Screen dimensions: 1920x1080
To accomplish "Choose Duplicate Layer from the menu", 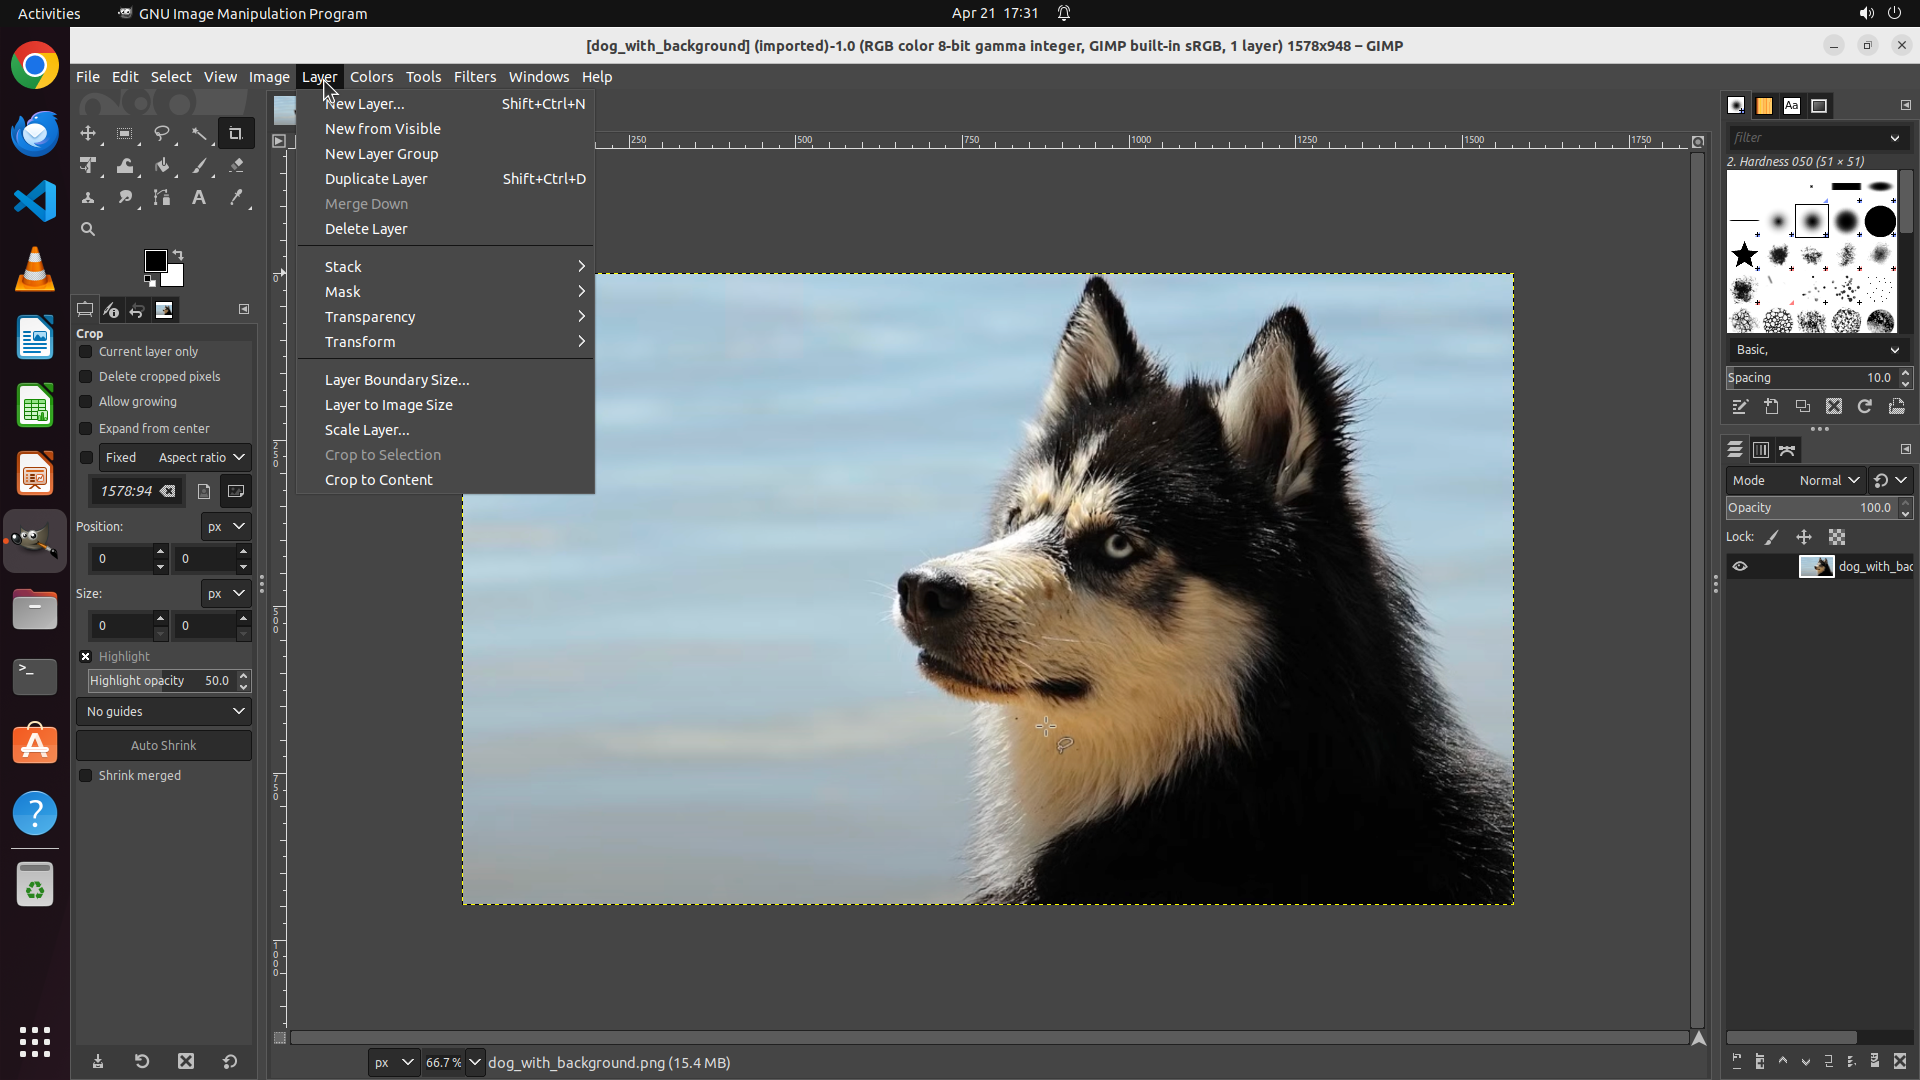I will coord(376,179).
